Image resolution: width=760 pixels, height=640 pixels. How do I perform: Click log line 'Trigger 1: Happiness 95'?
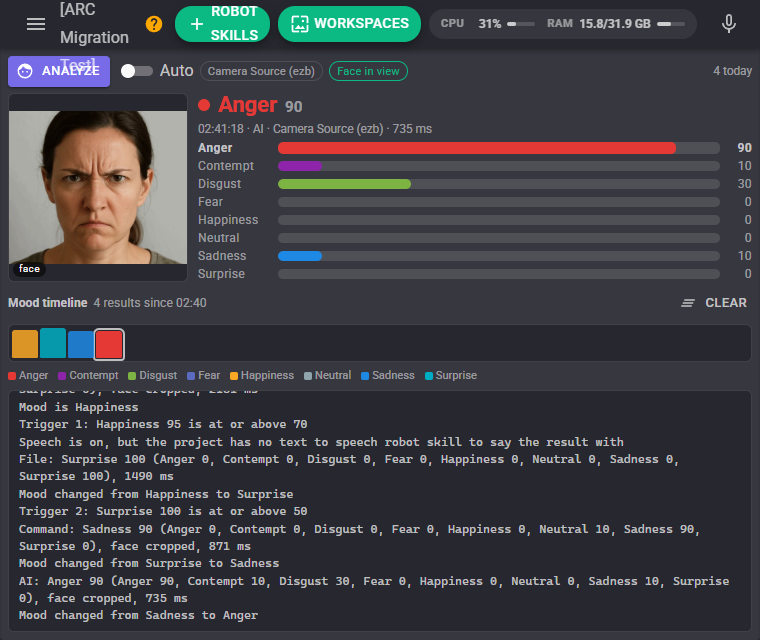(x=163, y=424)
